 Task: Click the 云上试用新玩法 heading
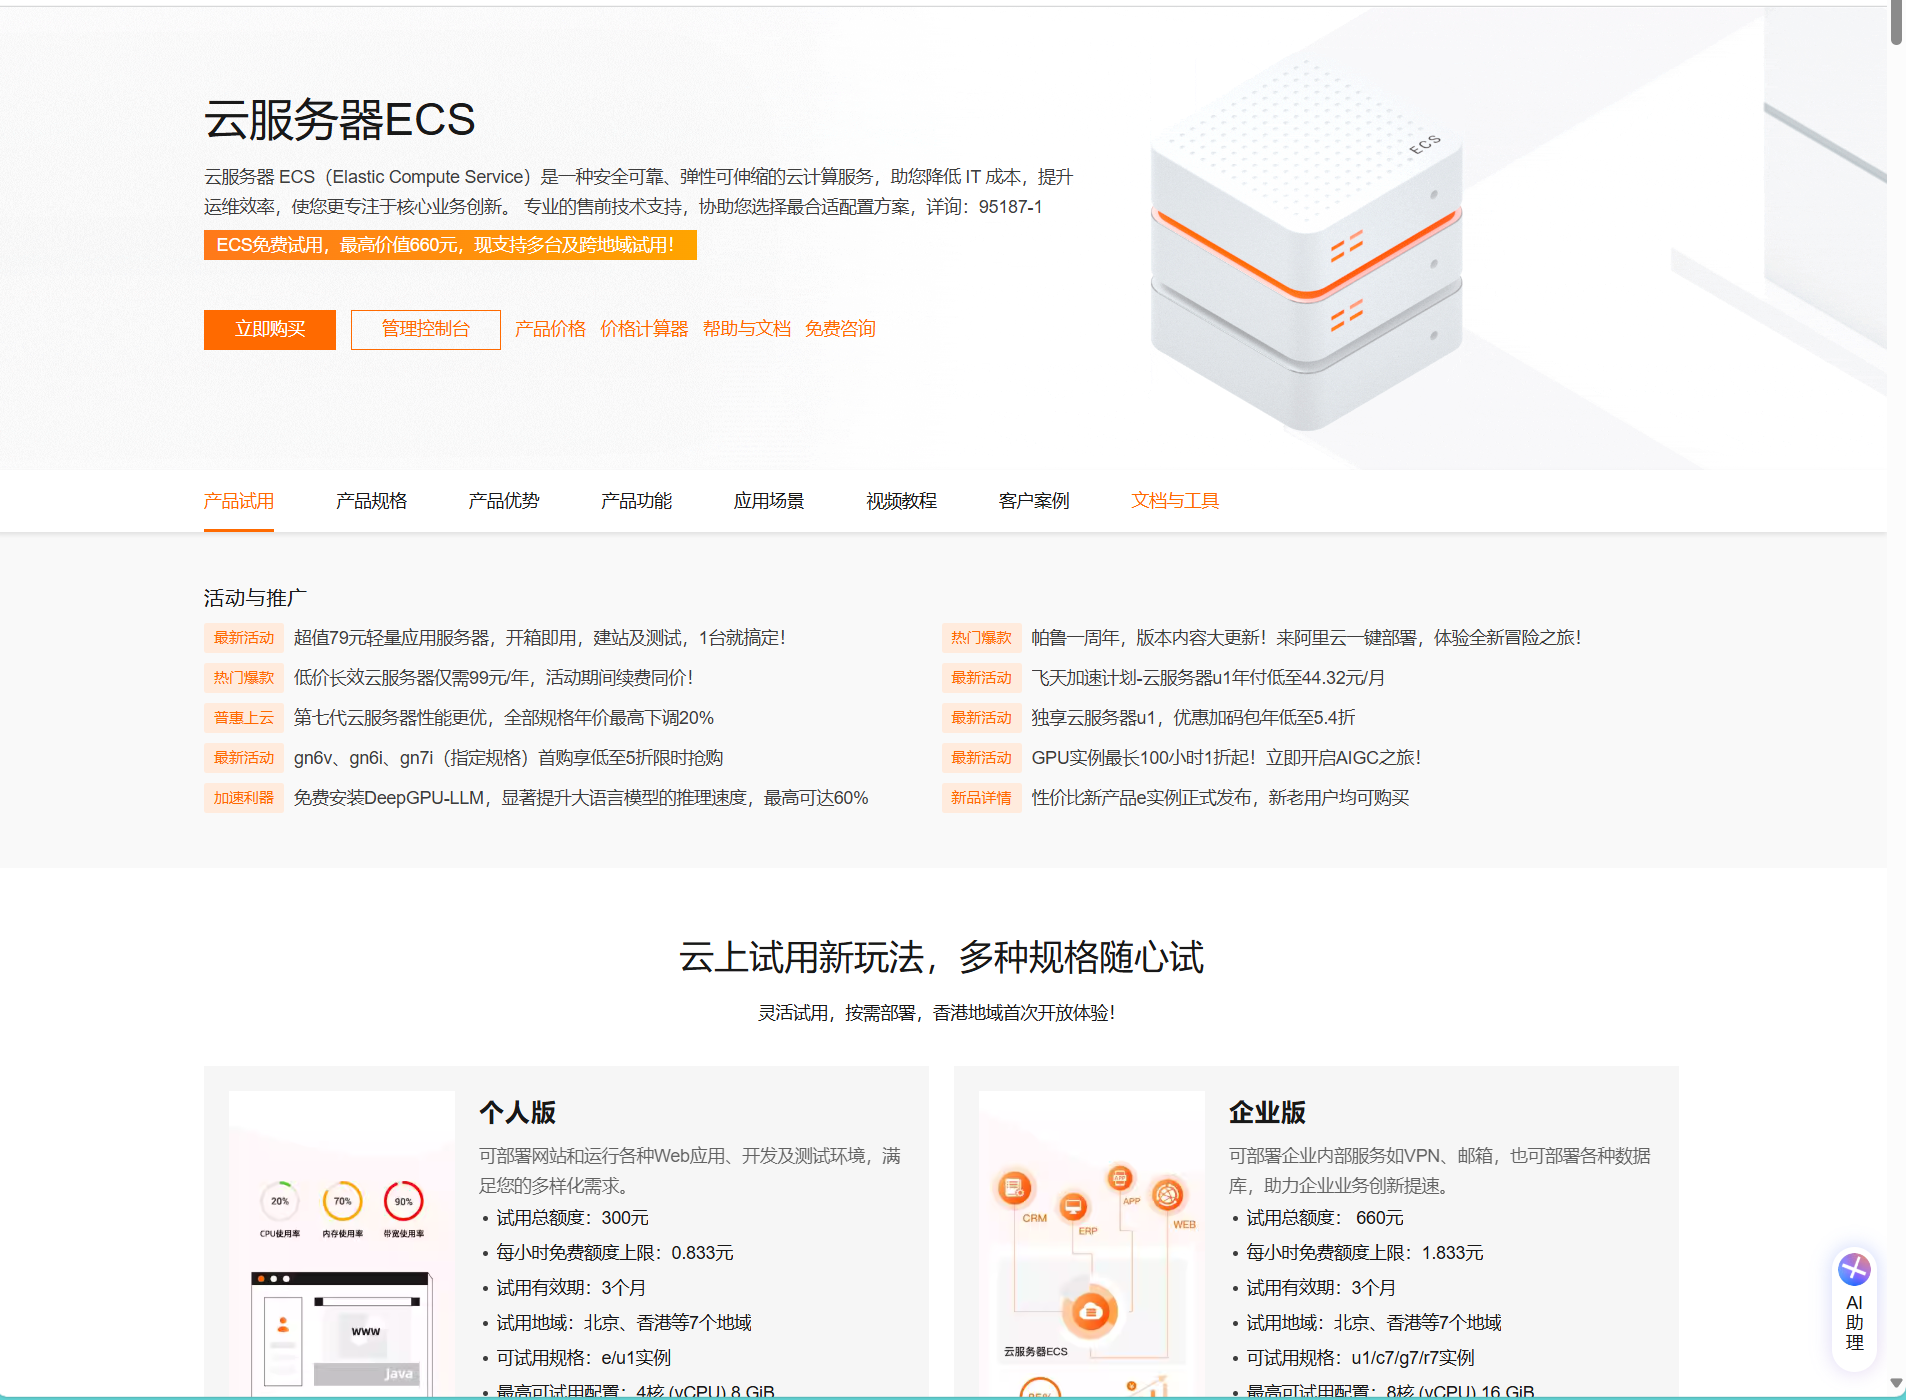pyautogui.click(x=941, y=958)
